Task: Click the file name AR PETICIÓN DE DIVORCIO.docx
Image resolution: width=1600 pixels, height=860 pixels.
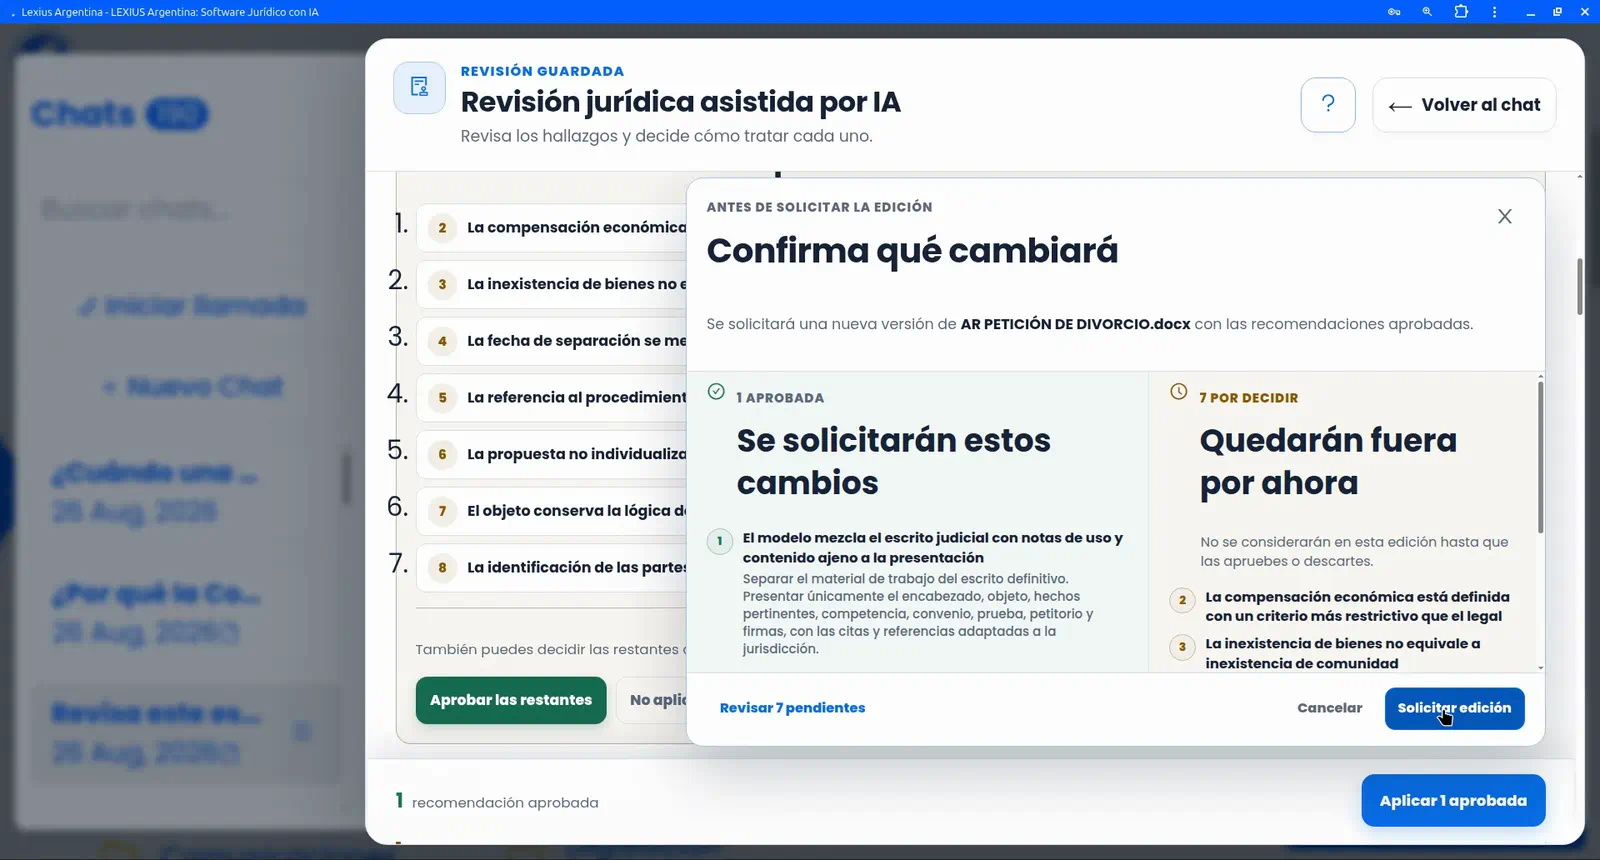Action: pos(1075,324)
